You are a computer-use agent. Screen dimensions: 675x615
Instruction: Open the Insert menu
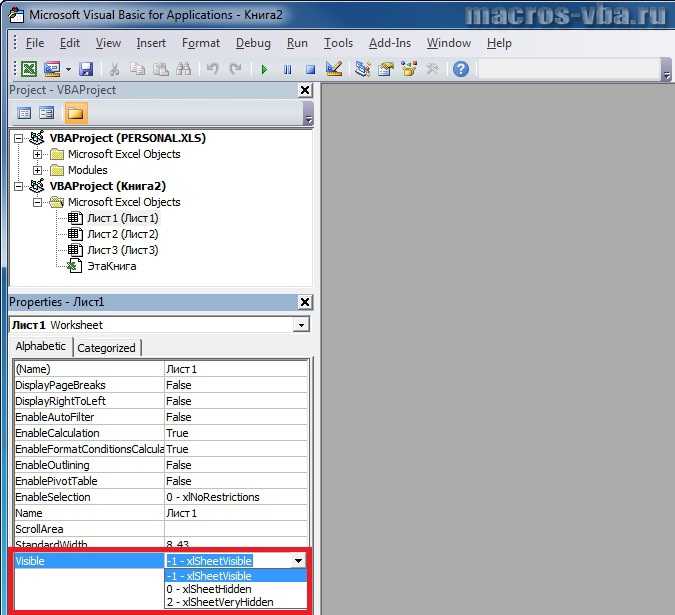pos(151,43)
